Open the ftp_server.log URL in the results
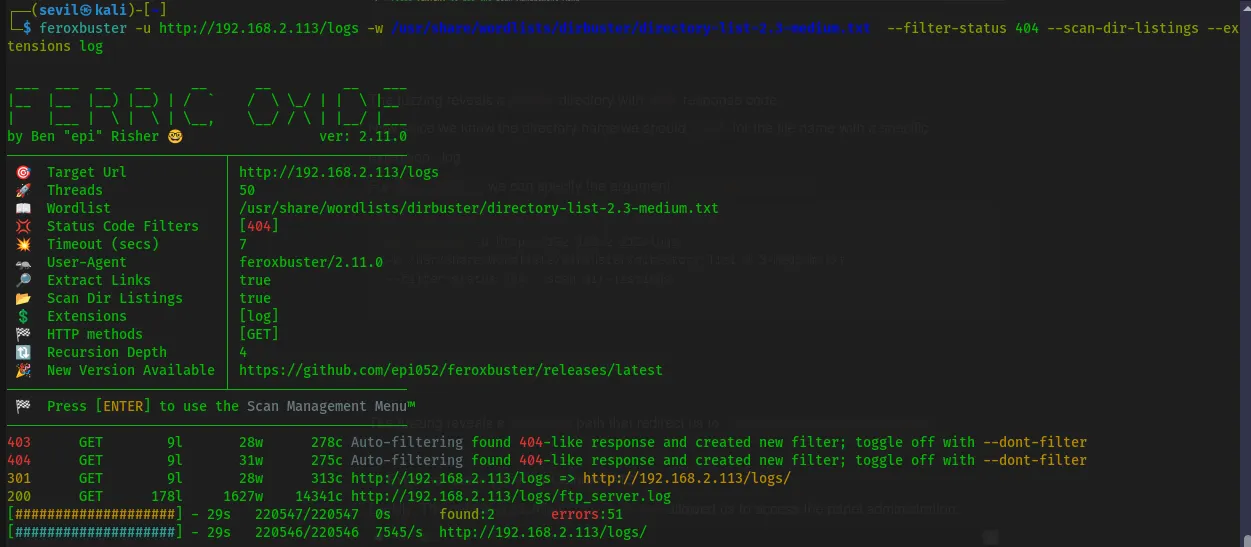The width and height of the screenshot is (1251, 547). [x=510, y=496]
